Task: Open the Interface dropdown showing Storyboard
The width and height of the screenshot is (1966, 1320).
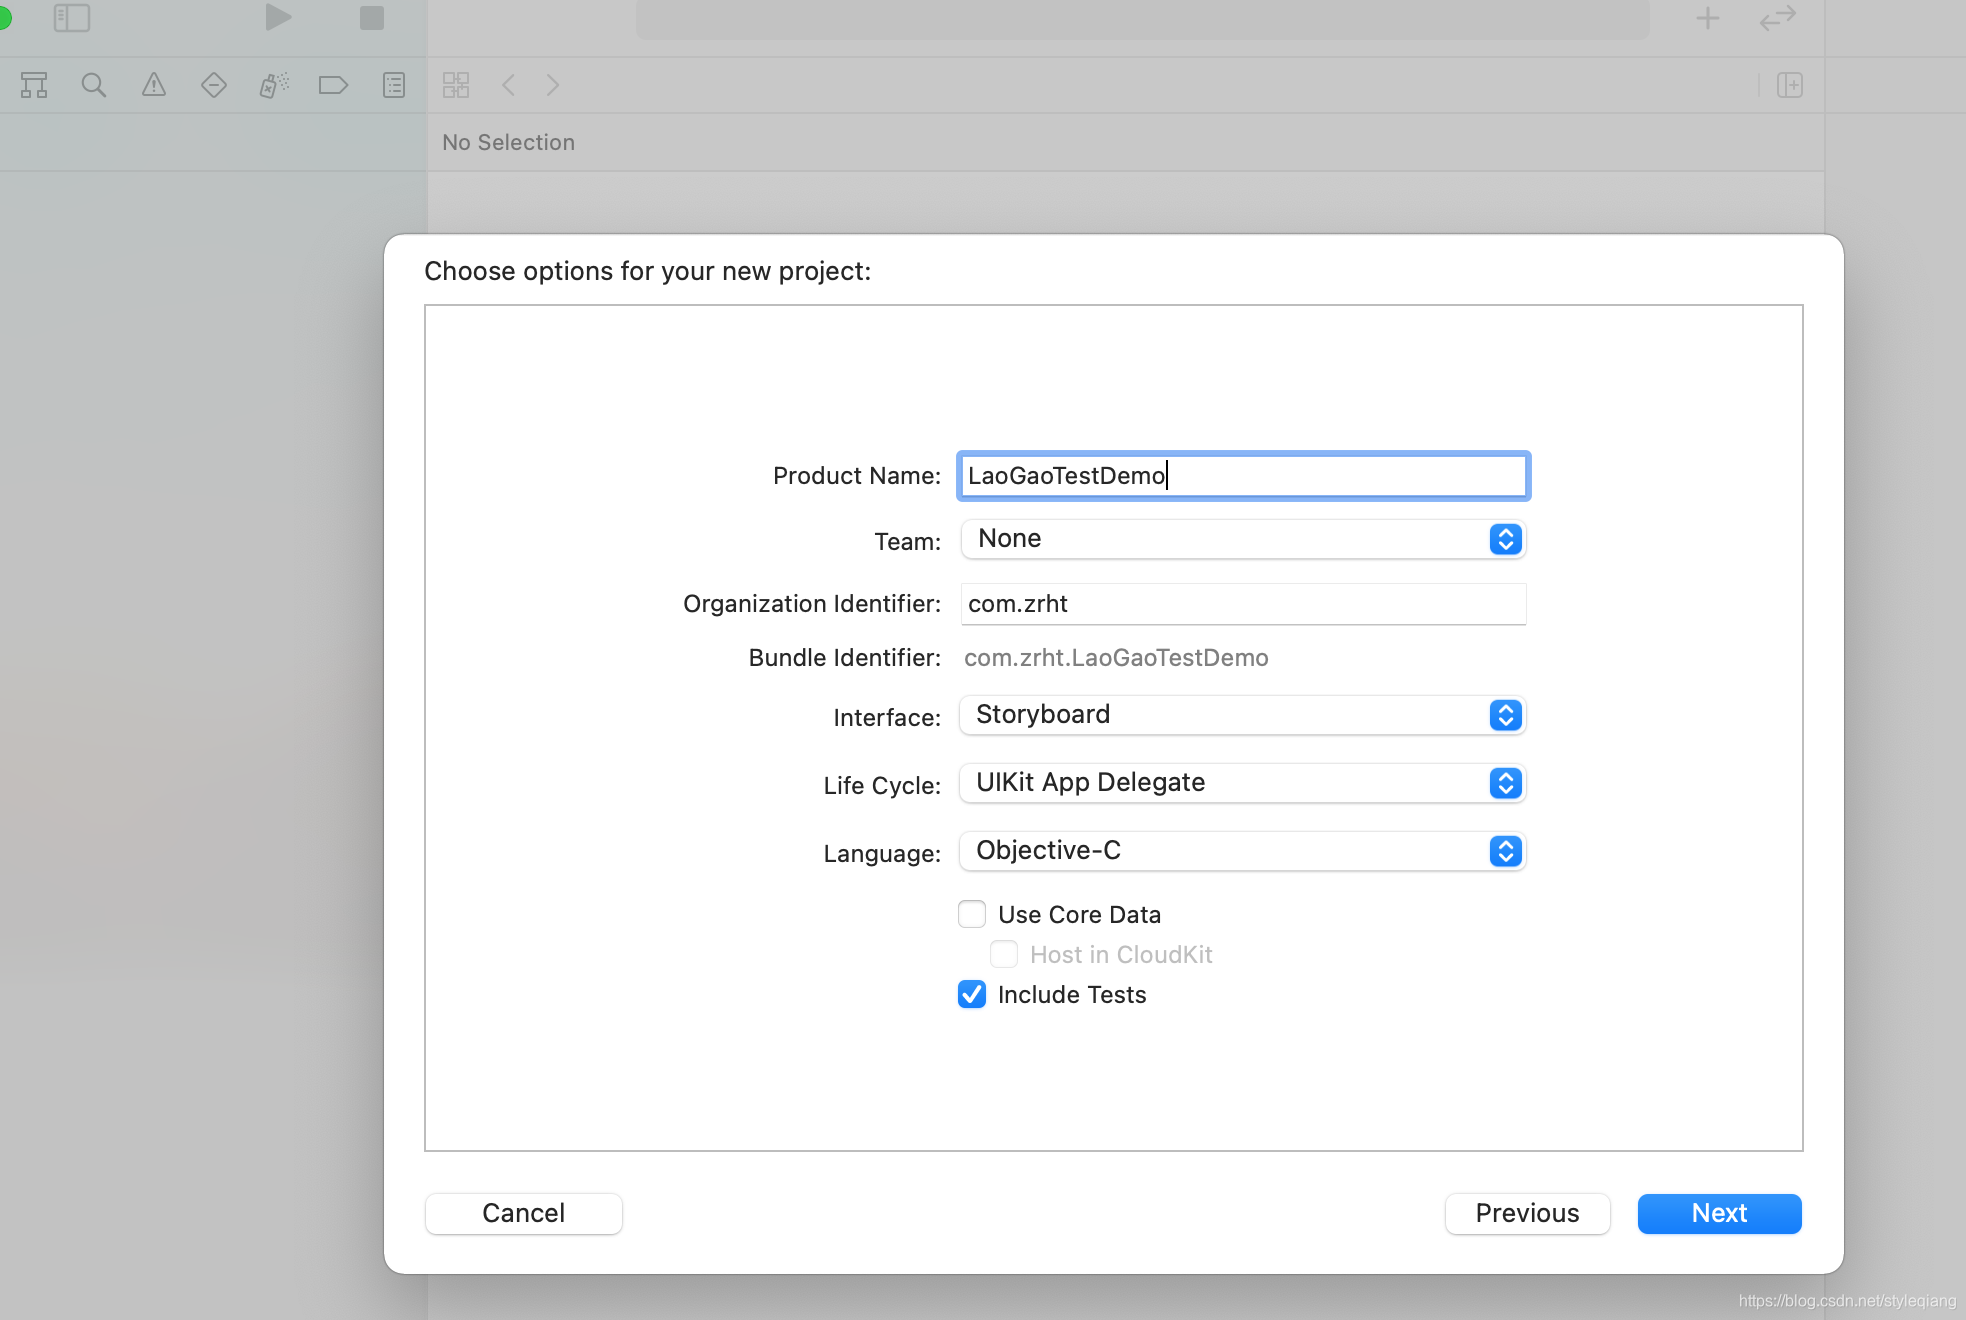Action: coord(1242,715)
